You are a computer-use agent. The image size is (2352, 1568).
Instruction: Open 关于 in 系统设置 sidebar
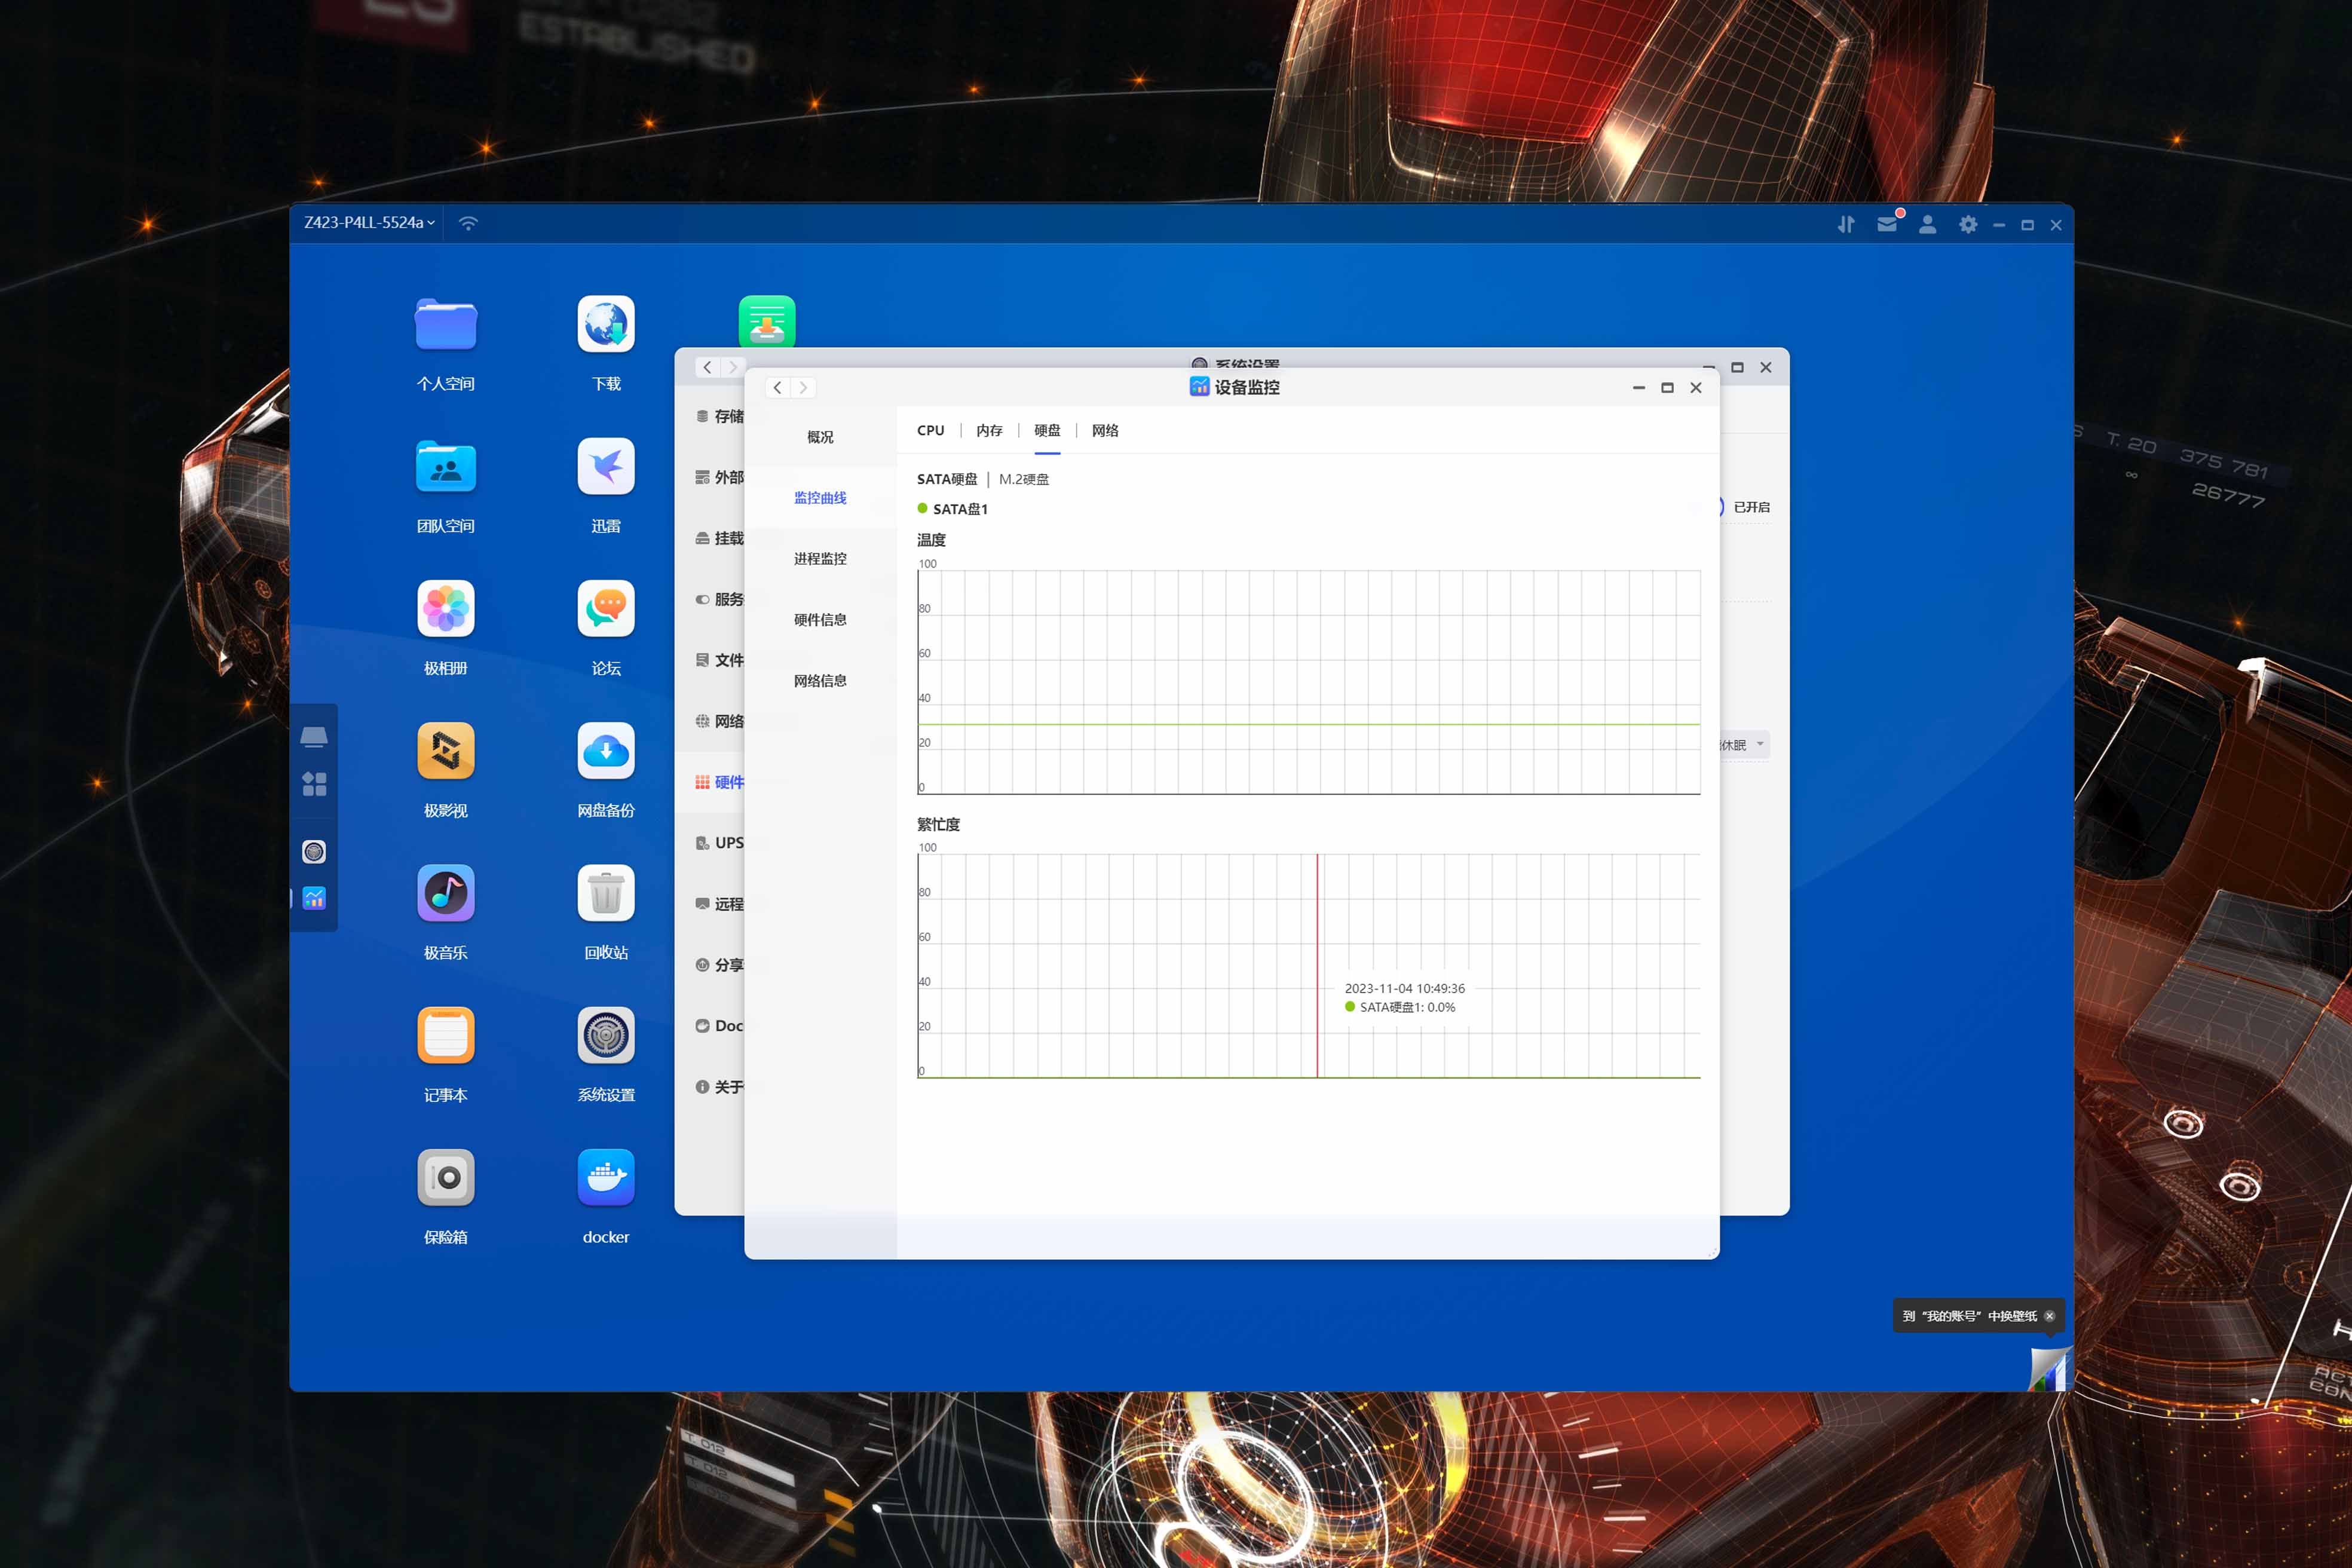(x=720, y=1087)
